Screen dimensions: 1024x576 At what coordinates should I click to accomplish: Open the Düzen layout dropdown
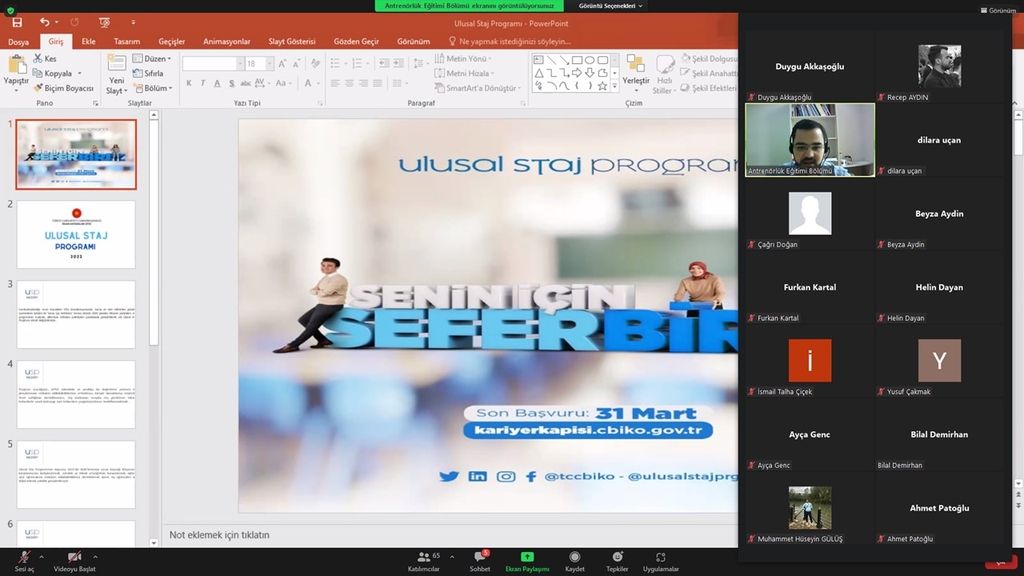tap(152, 59)
